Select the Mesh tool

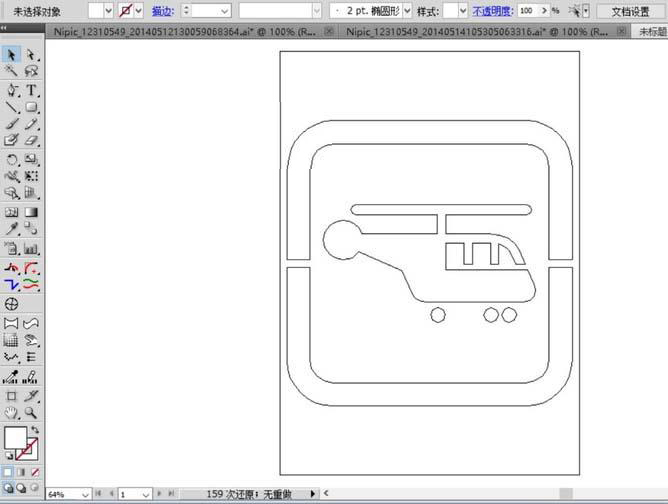12,212
